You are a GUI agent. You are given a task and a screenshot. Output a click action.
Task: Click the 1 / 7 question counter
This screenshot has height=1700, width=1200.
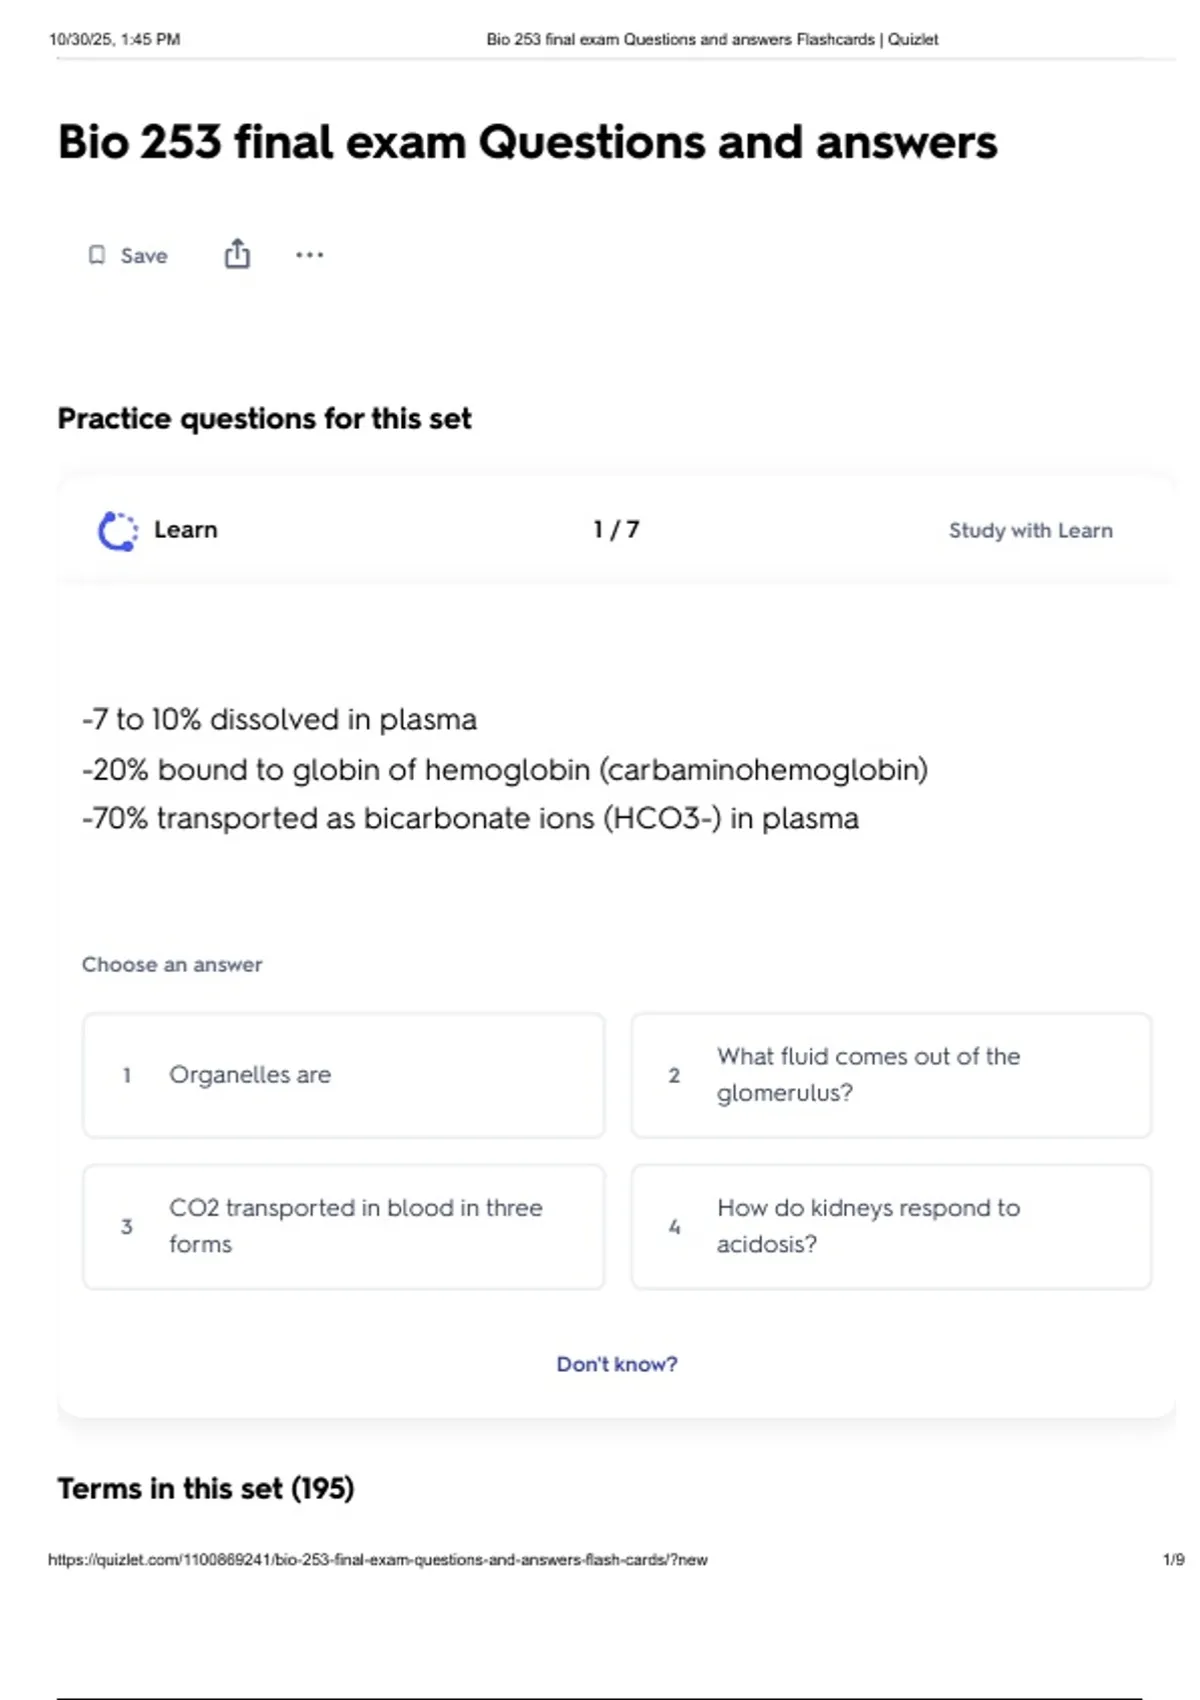616,530
